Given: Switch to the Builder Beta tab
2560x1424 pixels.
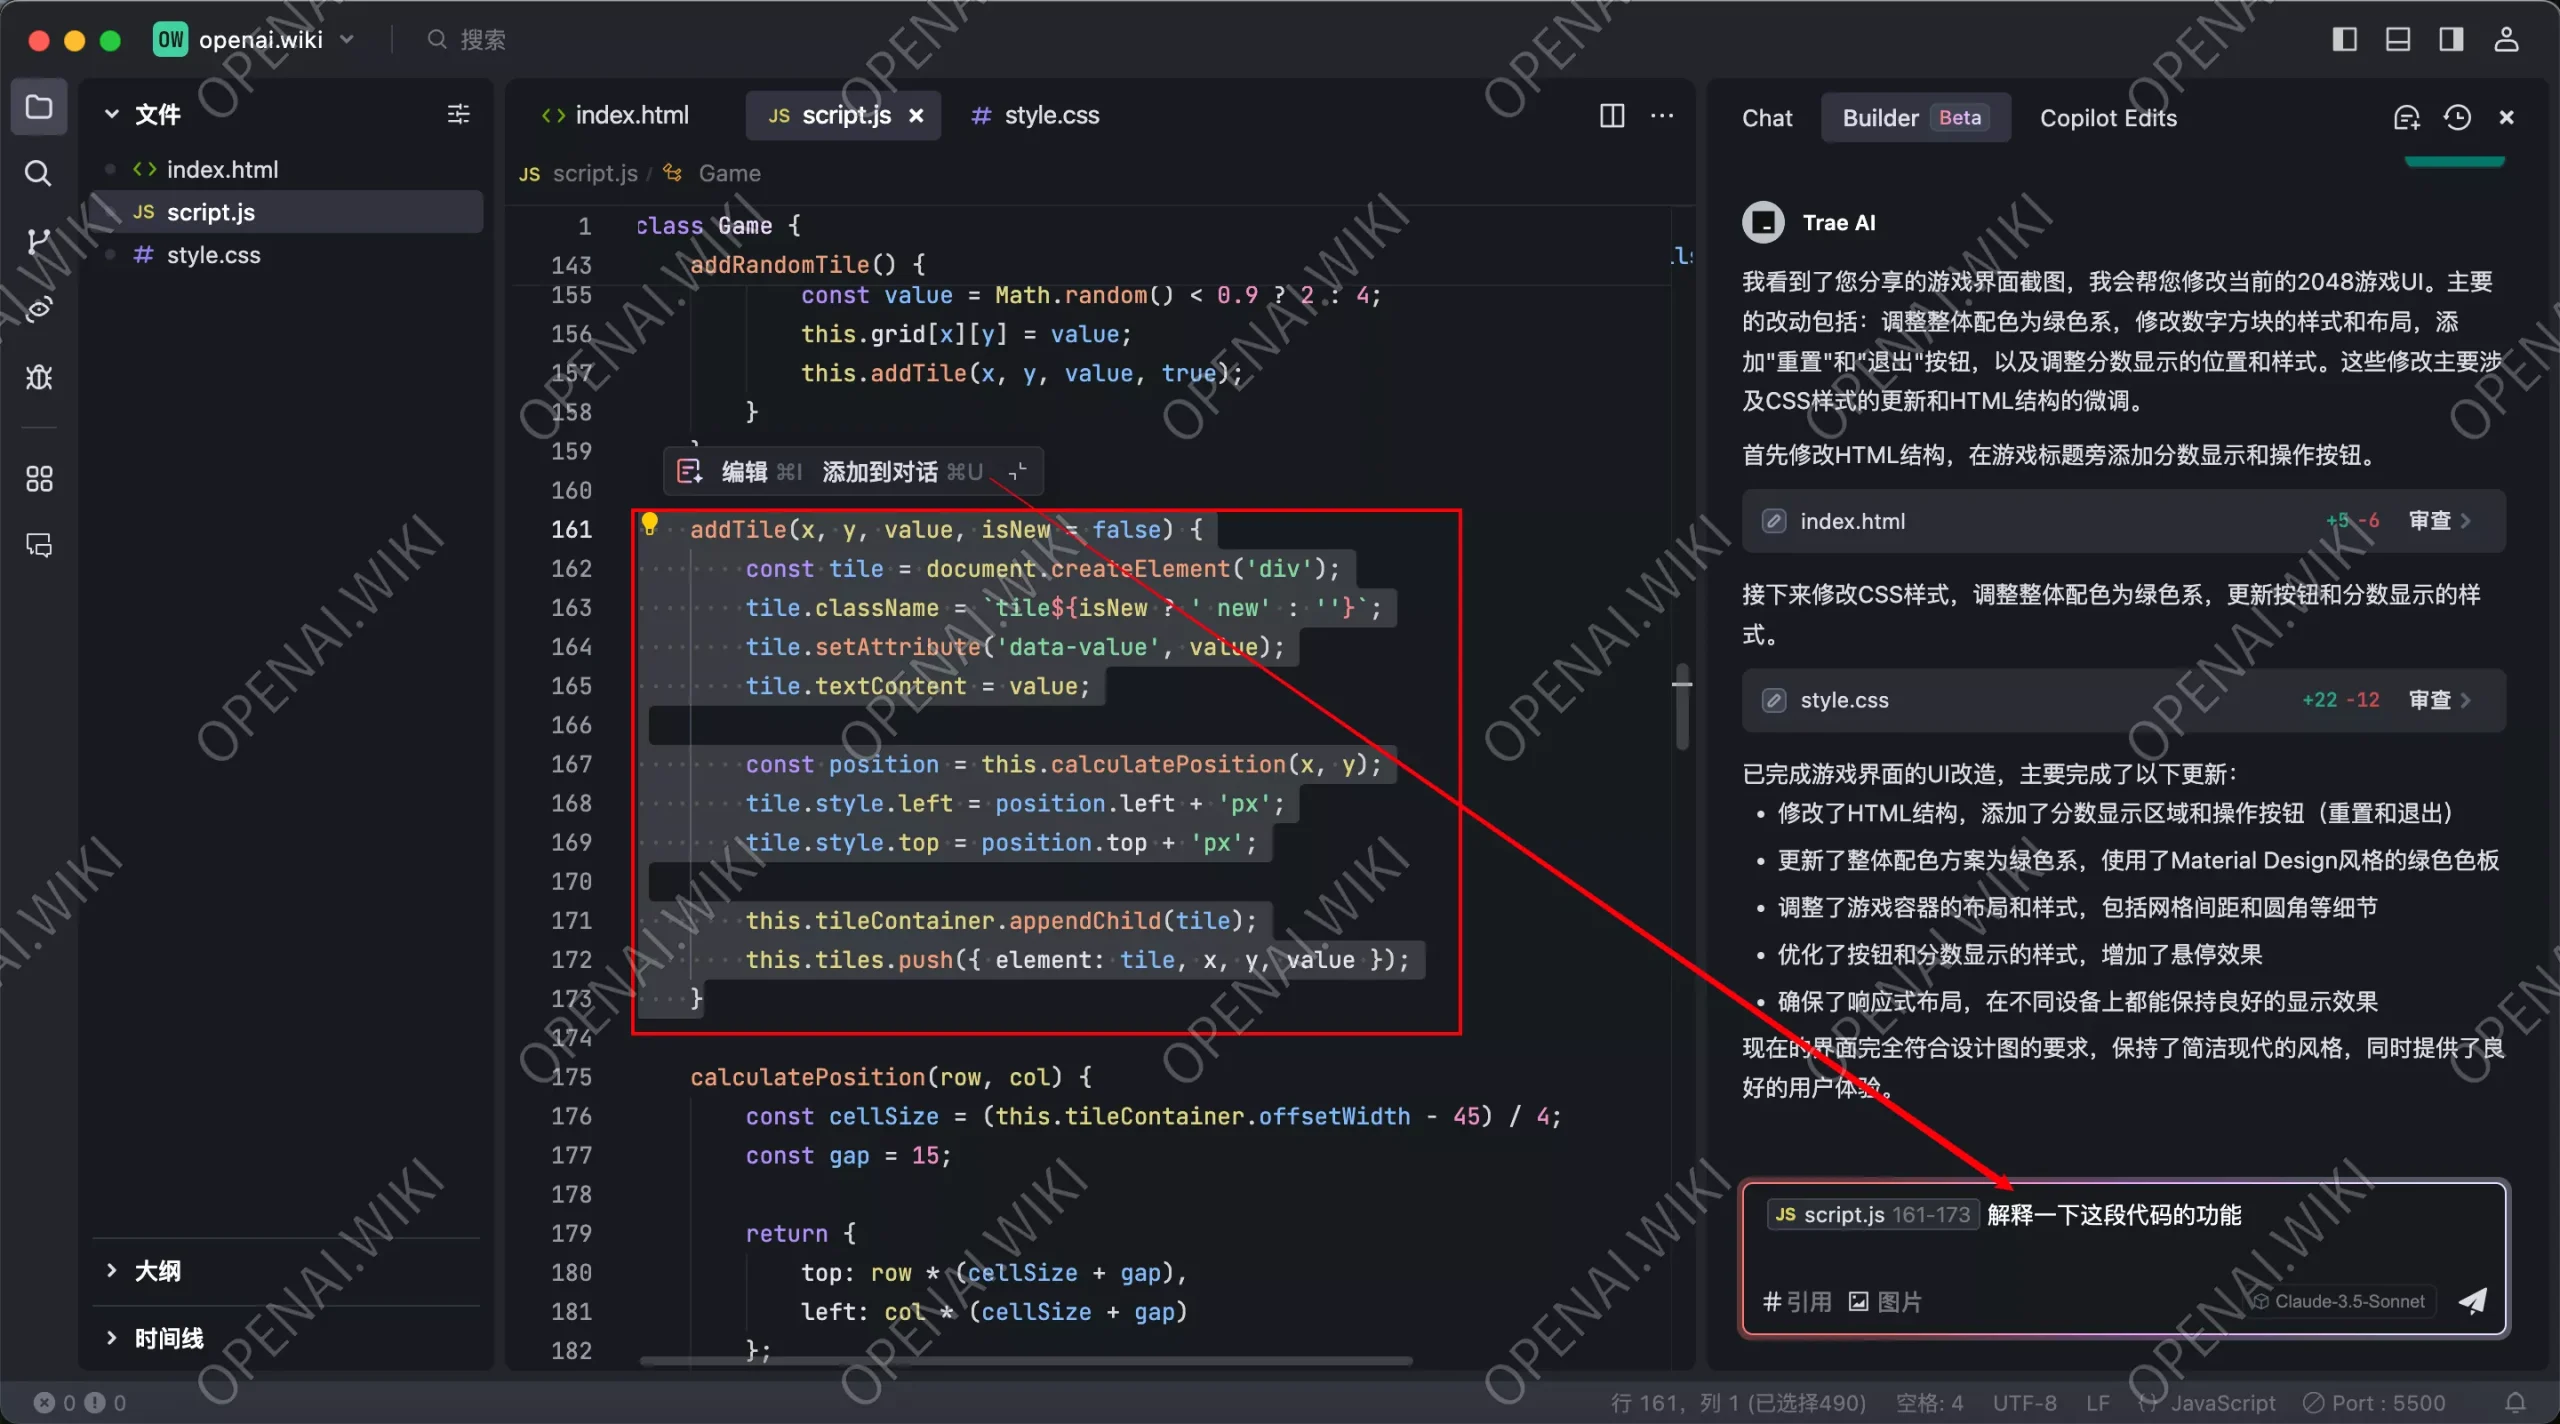Looking at the screenshot, I should [1915, 118].
